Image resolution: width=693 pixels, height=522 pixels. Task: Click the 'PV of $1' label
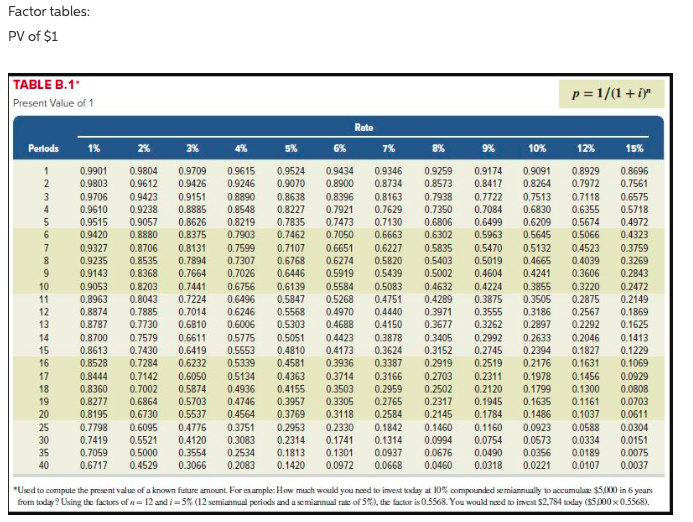(33, 36)
